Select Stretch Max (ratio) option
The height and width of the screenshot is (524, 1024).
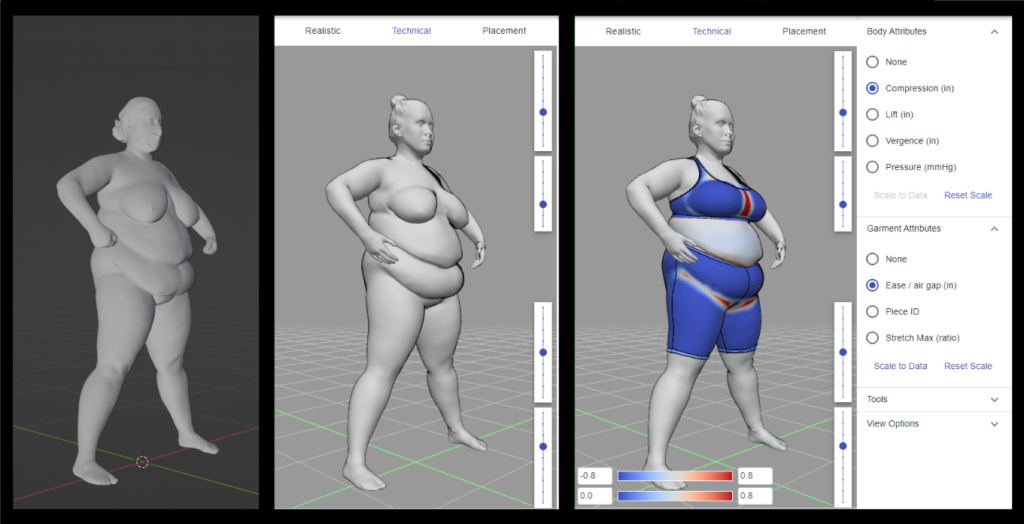[872, 338]
